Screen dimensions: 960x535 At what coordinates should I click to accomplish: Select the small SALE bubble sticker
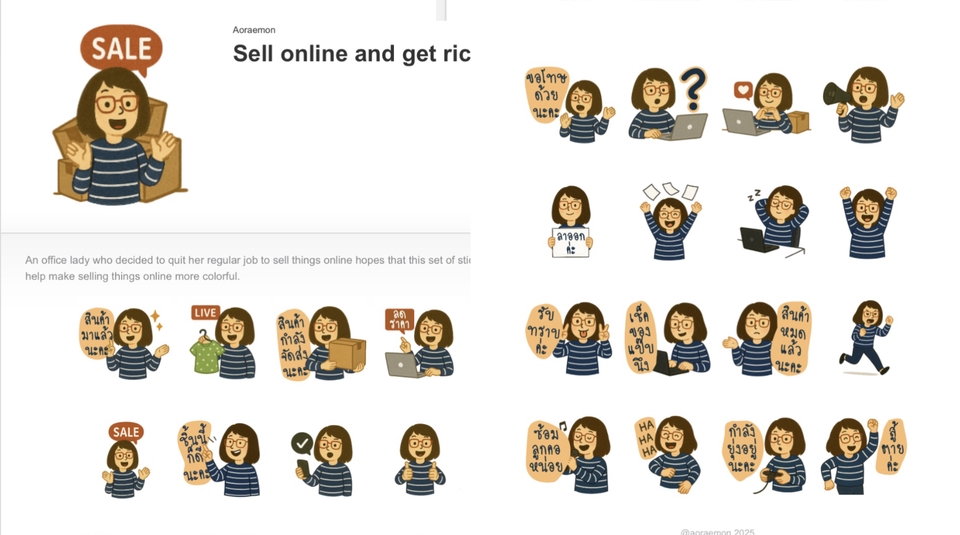126,460
